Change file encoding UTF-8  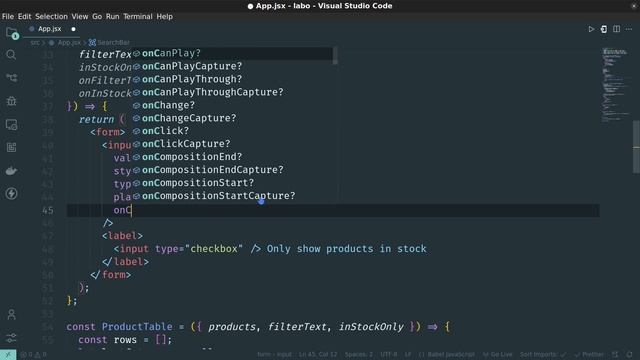(389, 355)
